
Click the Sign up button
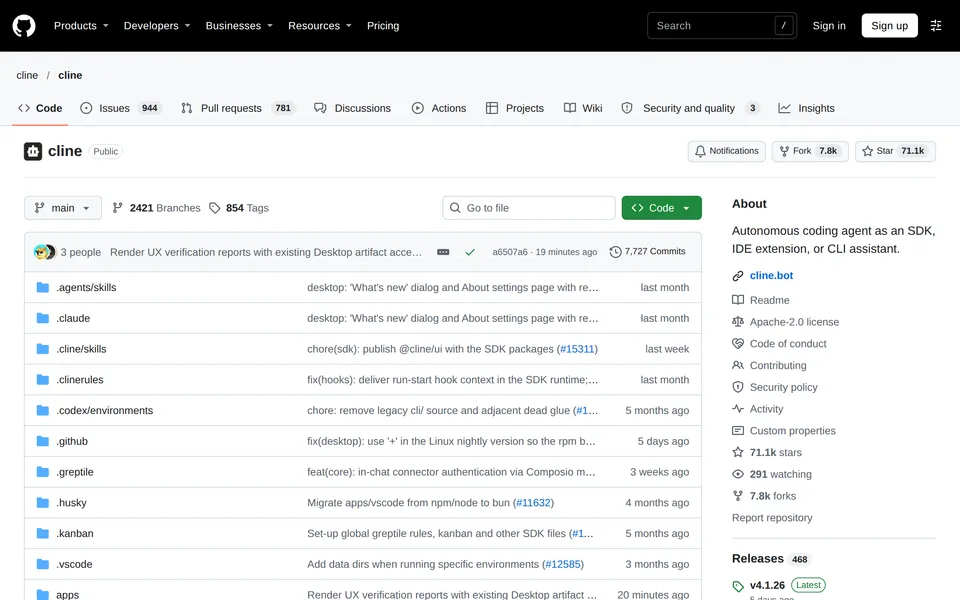[890, 26]
